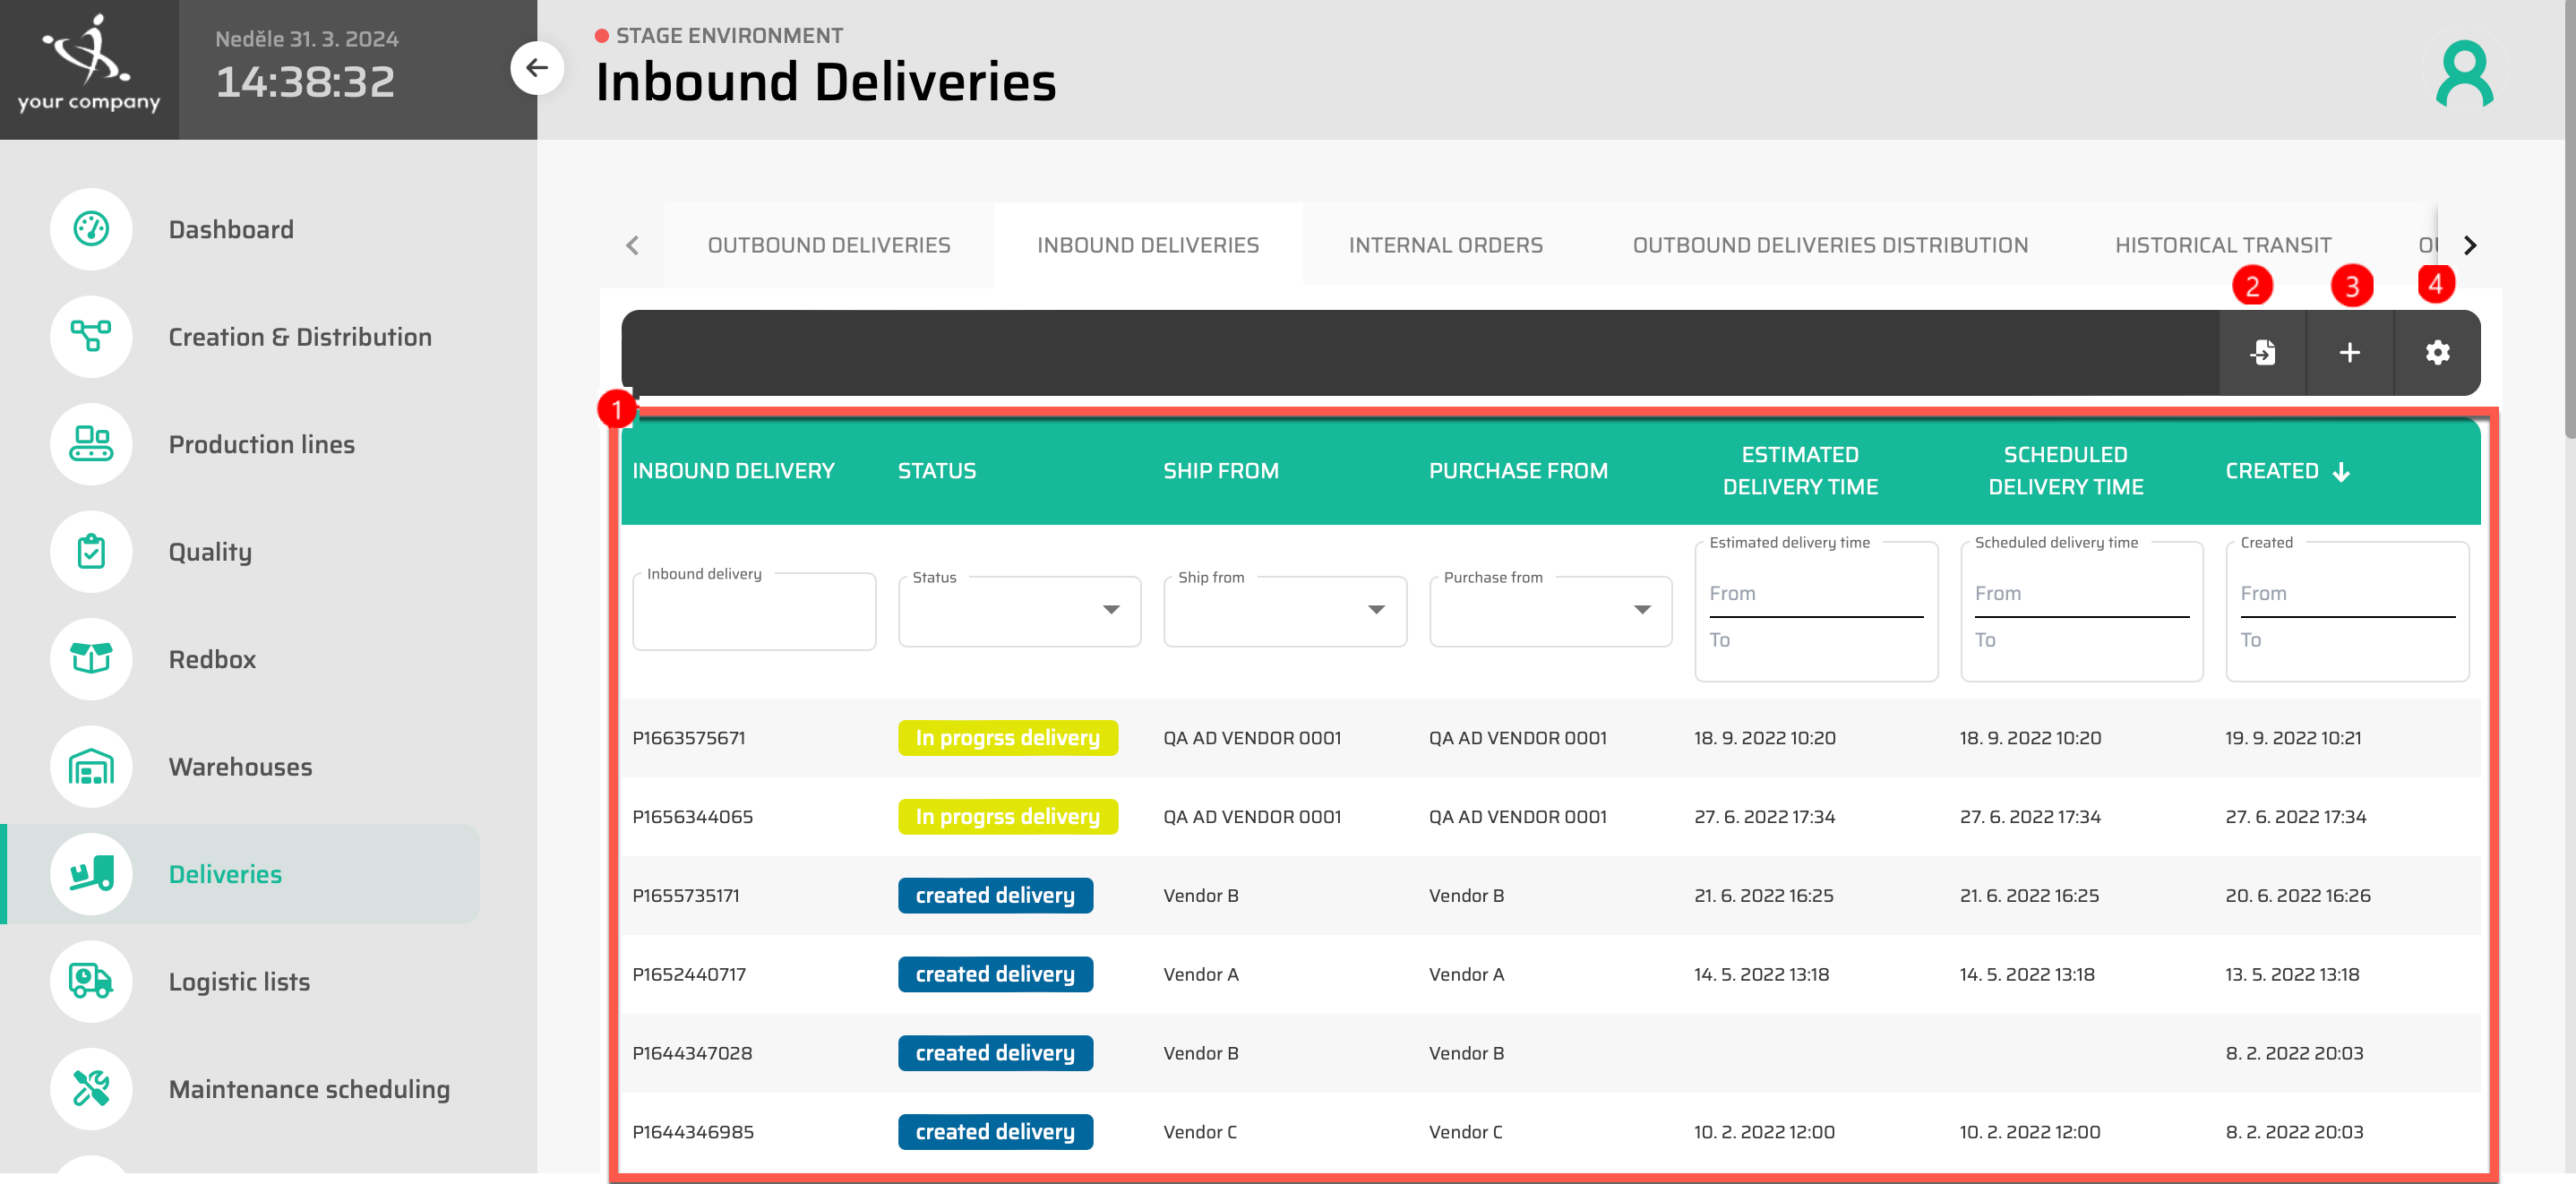This screenshot has height=1184, width=2576.
Task: Open the table settings gear icon
Action: click(2438, 353)
